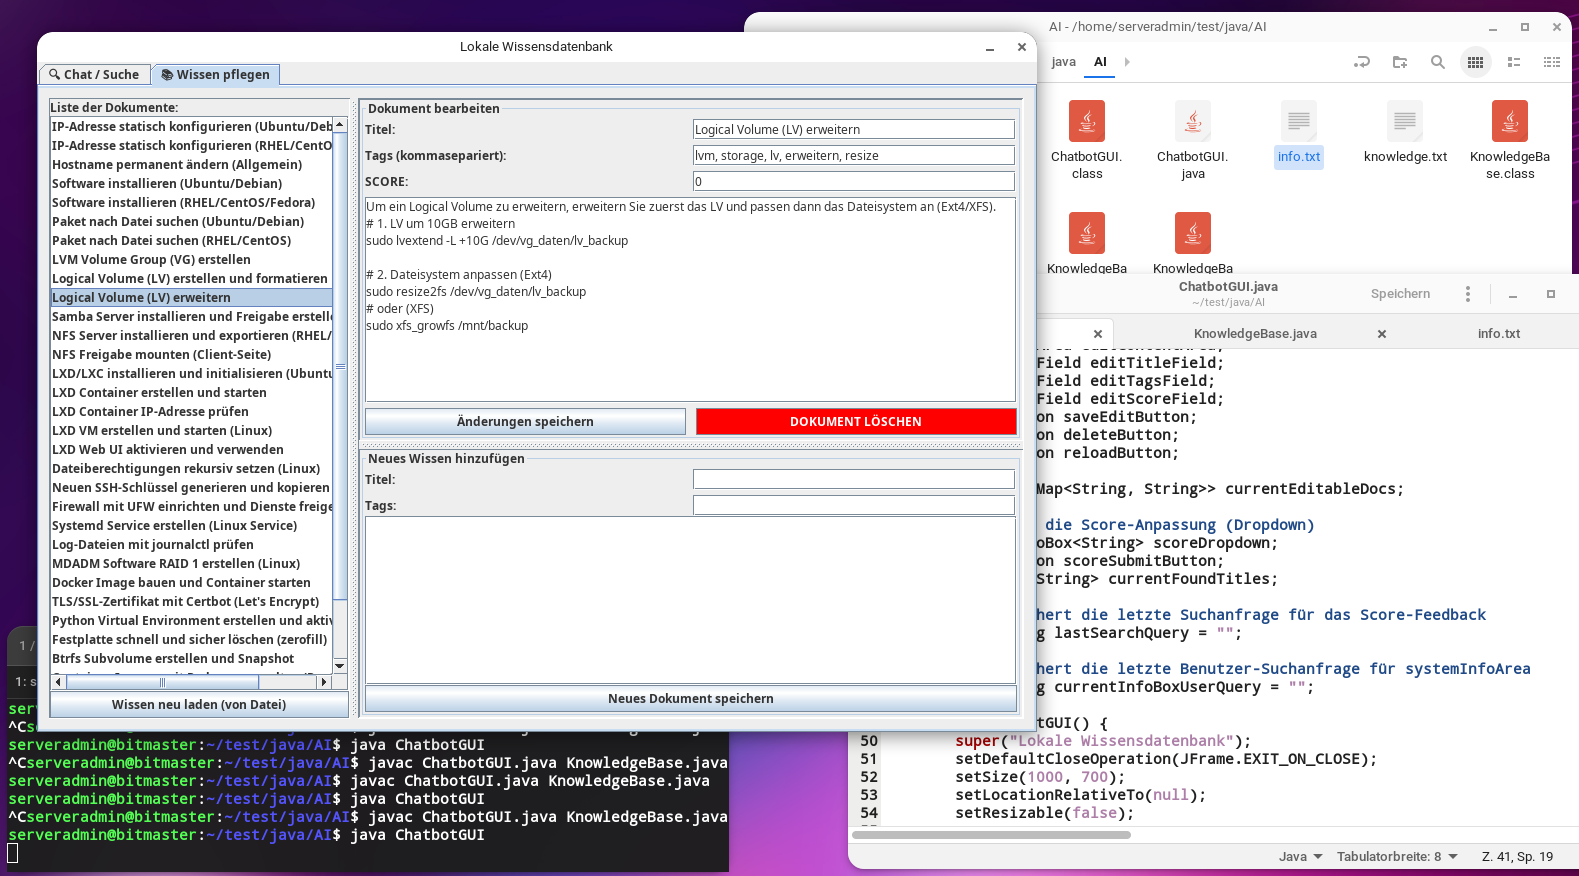1579x876 pixels.
Task: Switch file manager to compact view
Action: point(1551,62)
